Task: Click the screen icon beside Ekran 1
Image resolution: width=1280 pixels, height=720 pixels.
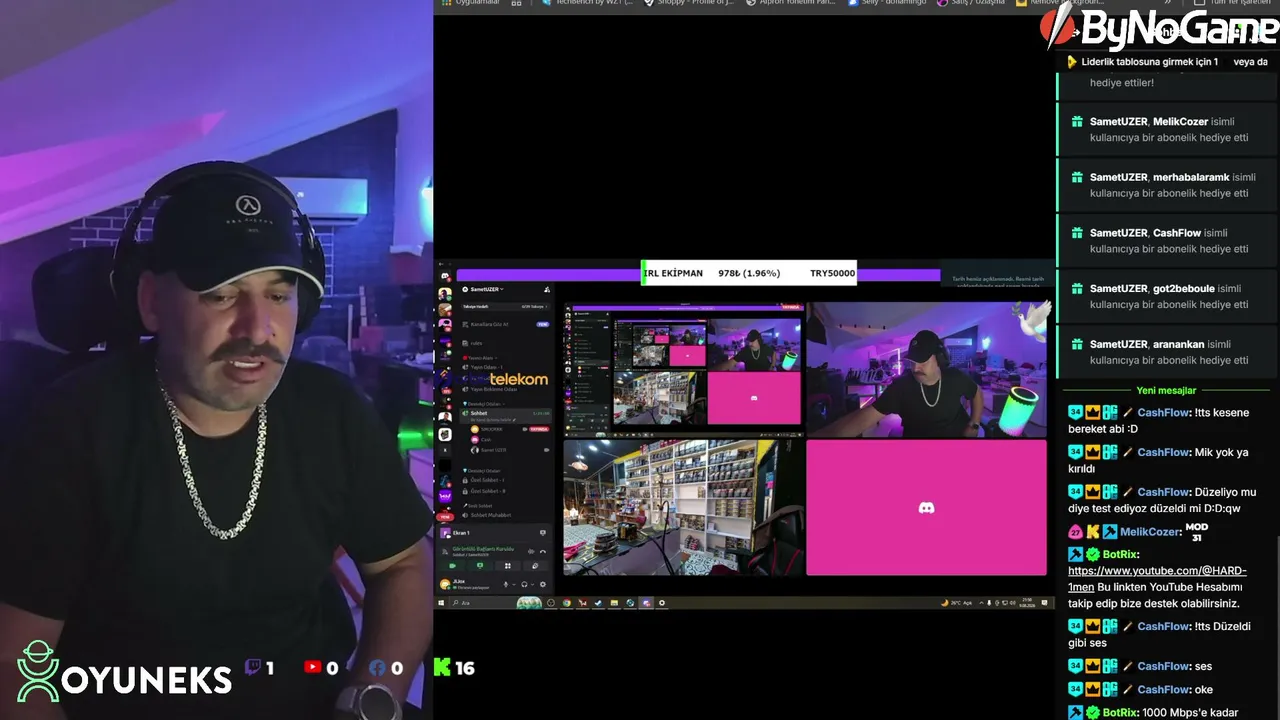Action: (543, 533)
